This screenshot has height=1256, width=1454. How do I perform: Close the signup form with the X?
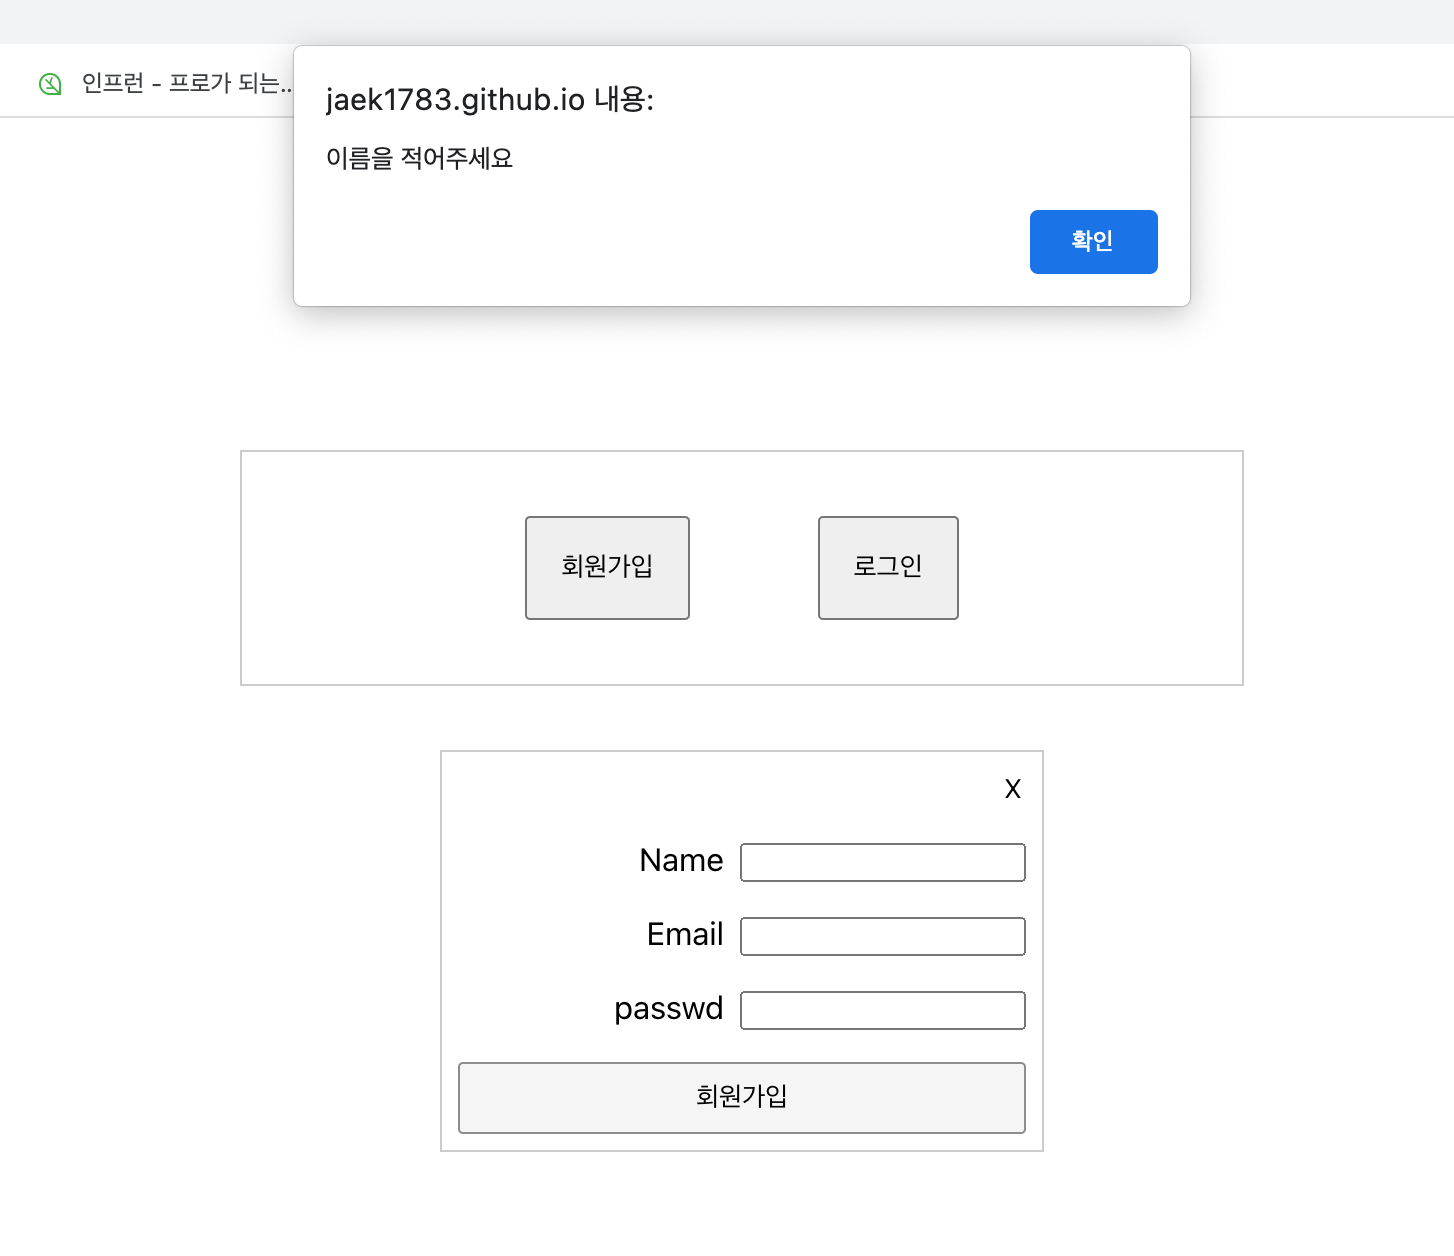pyautogui.click(x=1012, y=788)
